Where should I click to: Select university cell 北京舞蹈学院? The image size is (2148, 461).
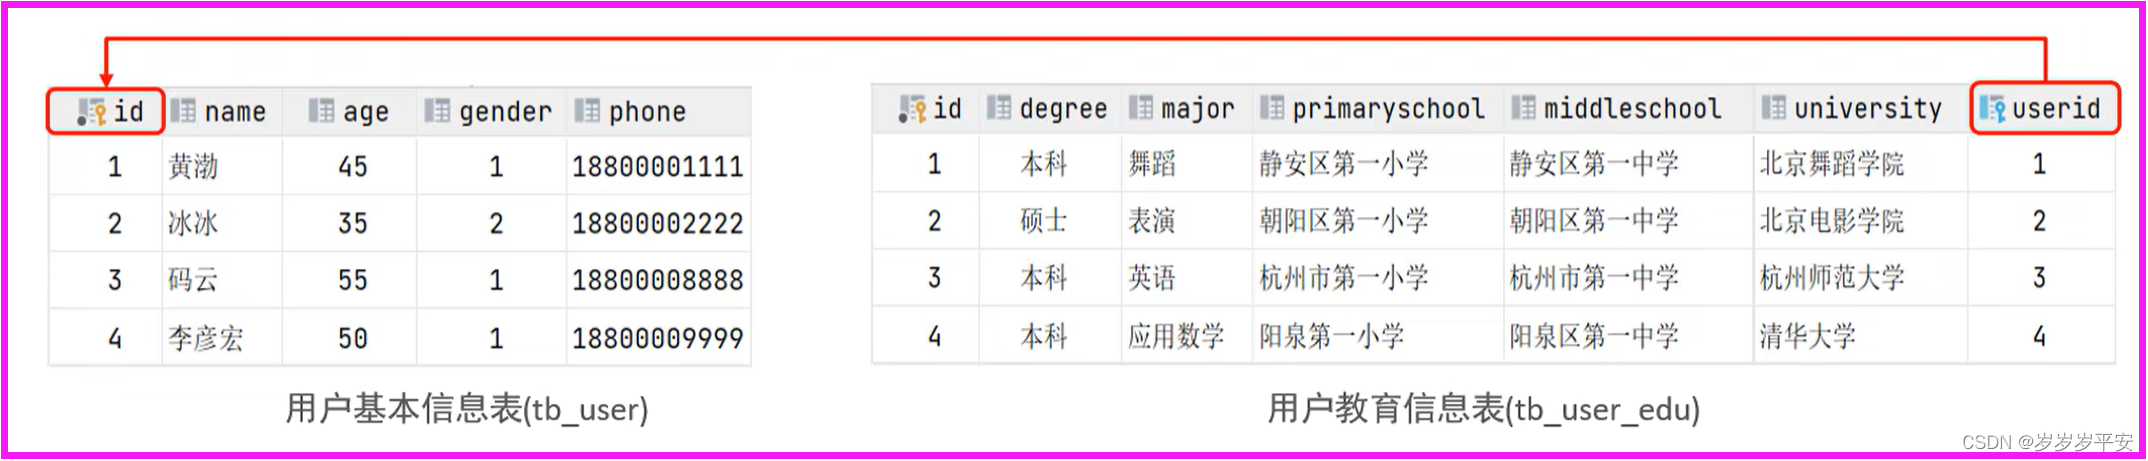[1832, 164]
